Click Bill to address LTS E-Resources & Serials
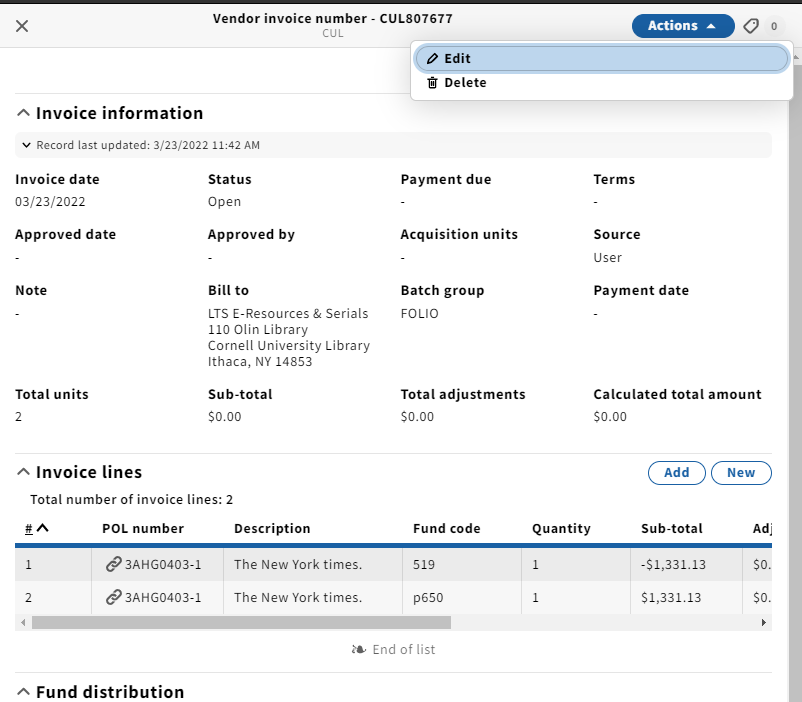This screenshot has width=802, height=702. click(x=288, y=313)
